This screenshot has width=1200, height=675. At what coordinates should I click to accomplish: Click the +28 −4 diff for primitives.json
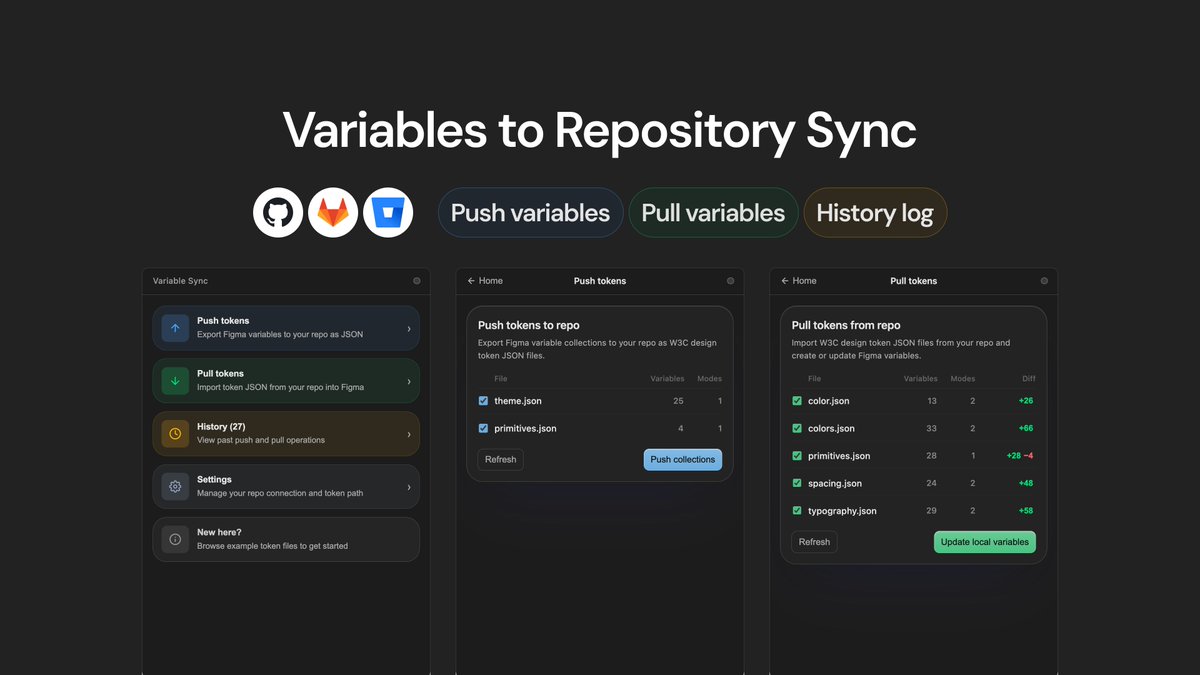(1020, 456)
